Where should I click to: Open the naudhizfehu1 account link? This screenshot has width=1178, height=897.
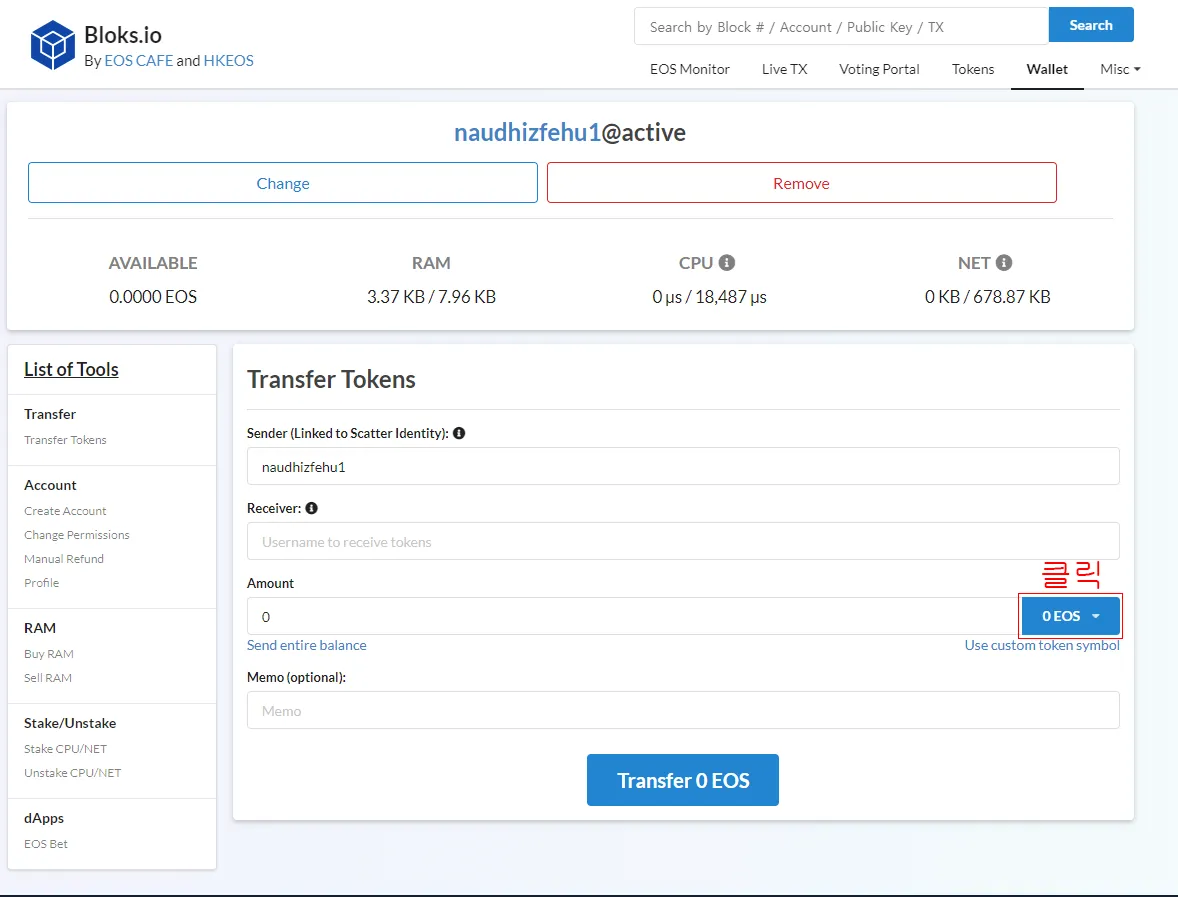click(527, 132)
